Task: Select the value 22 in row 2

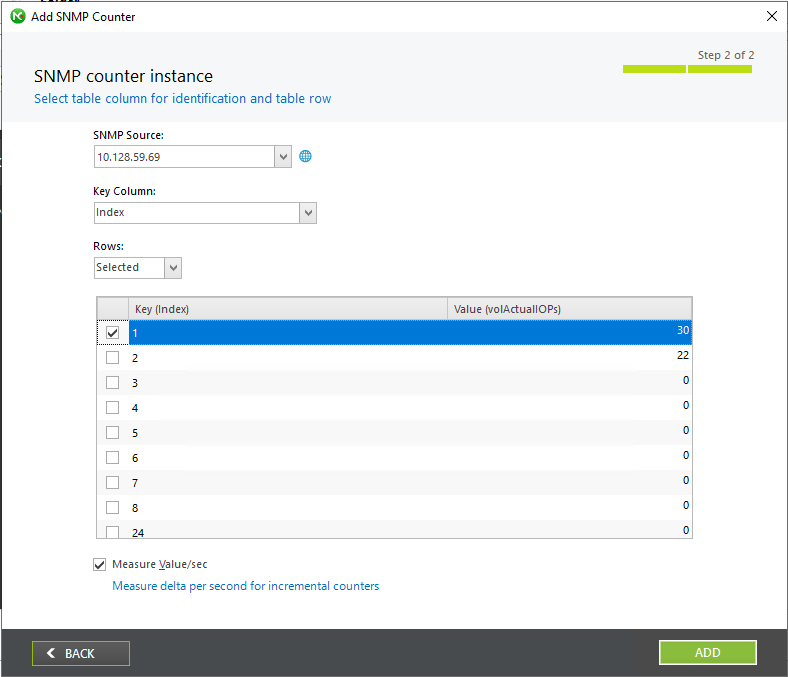Action: pos(682,355)
